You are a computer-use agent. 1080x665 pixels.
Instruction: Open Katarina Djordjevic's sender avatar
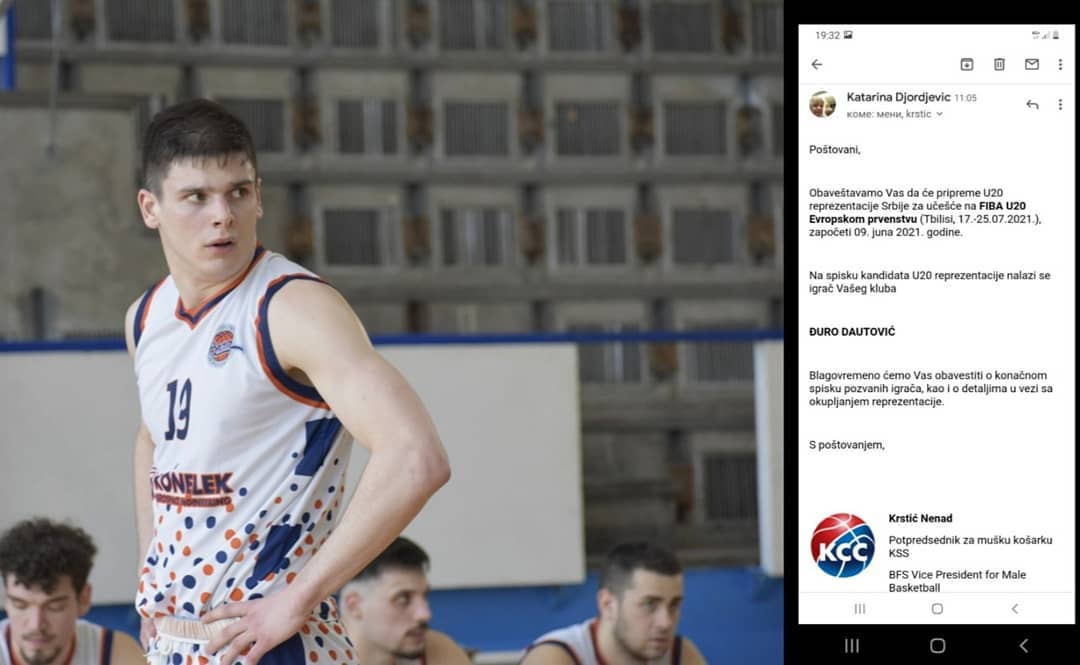click(822, 104)
